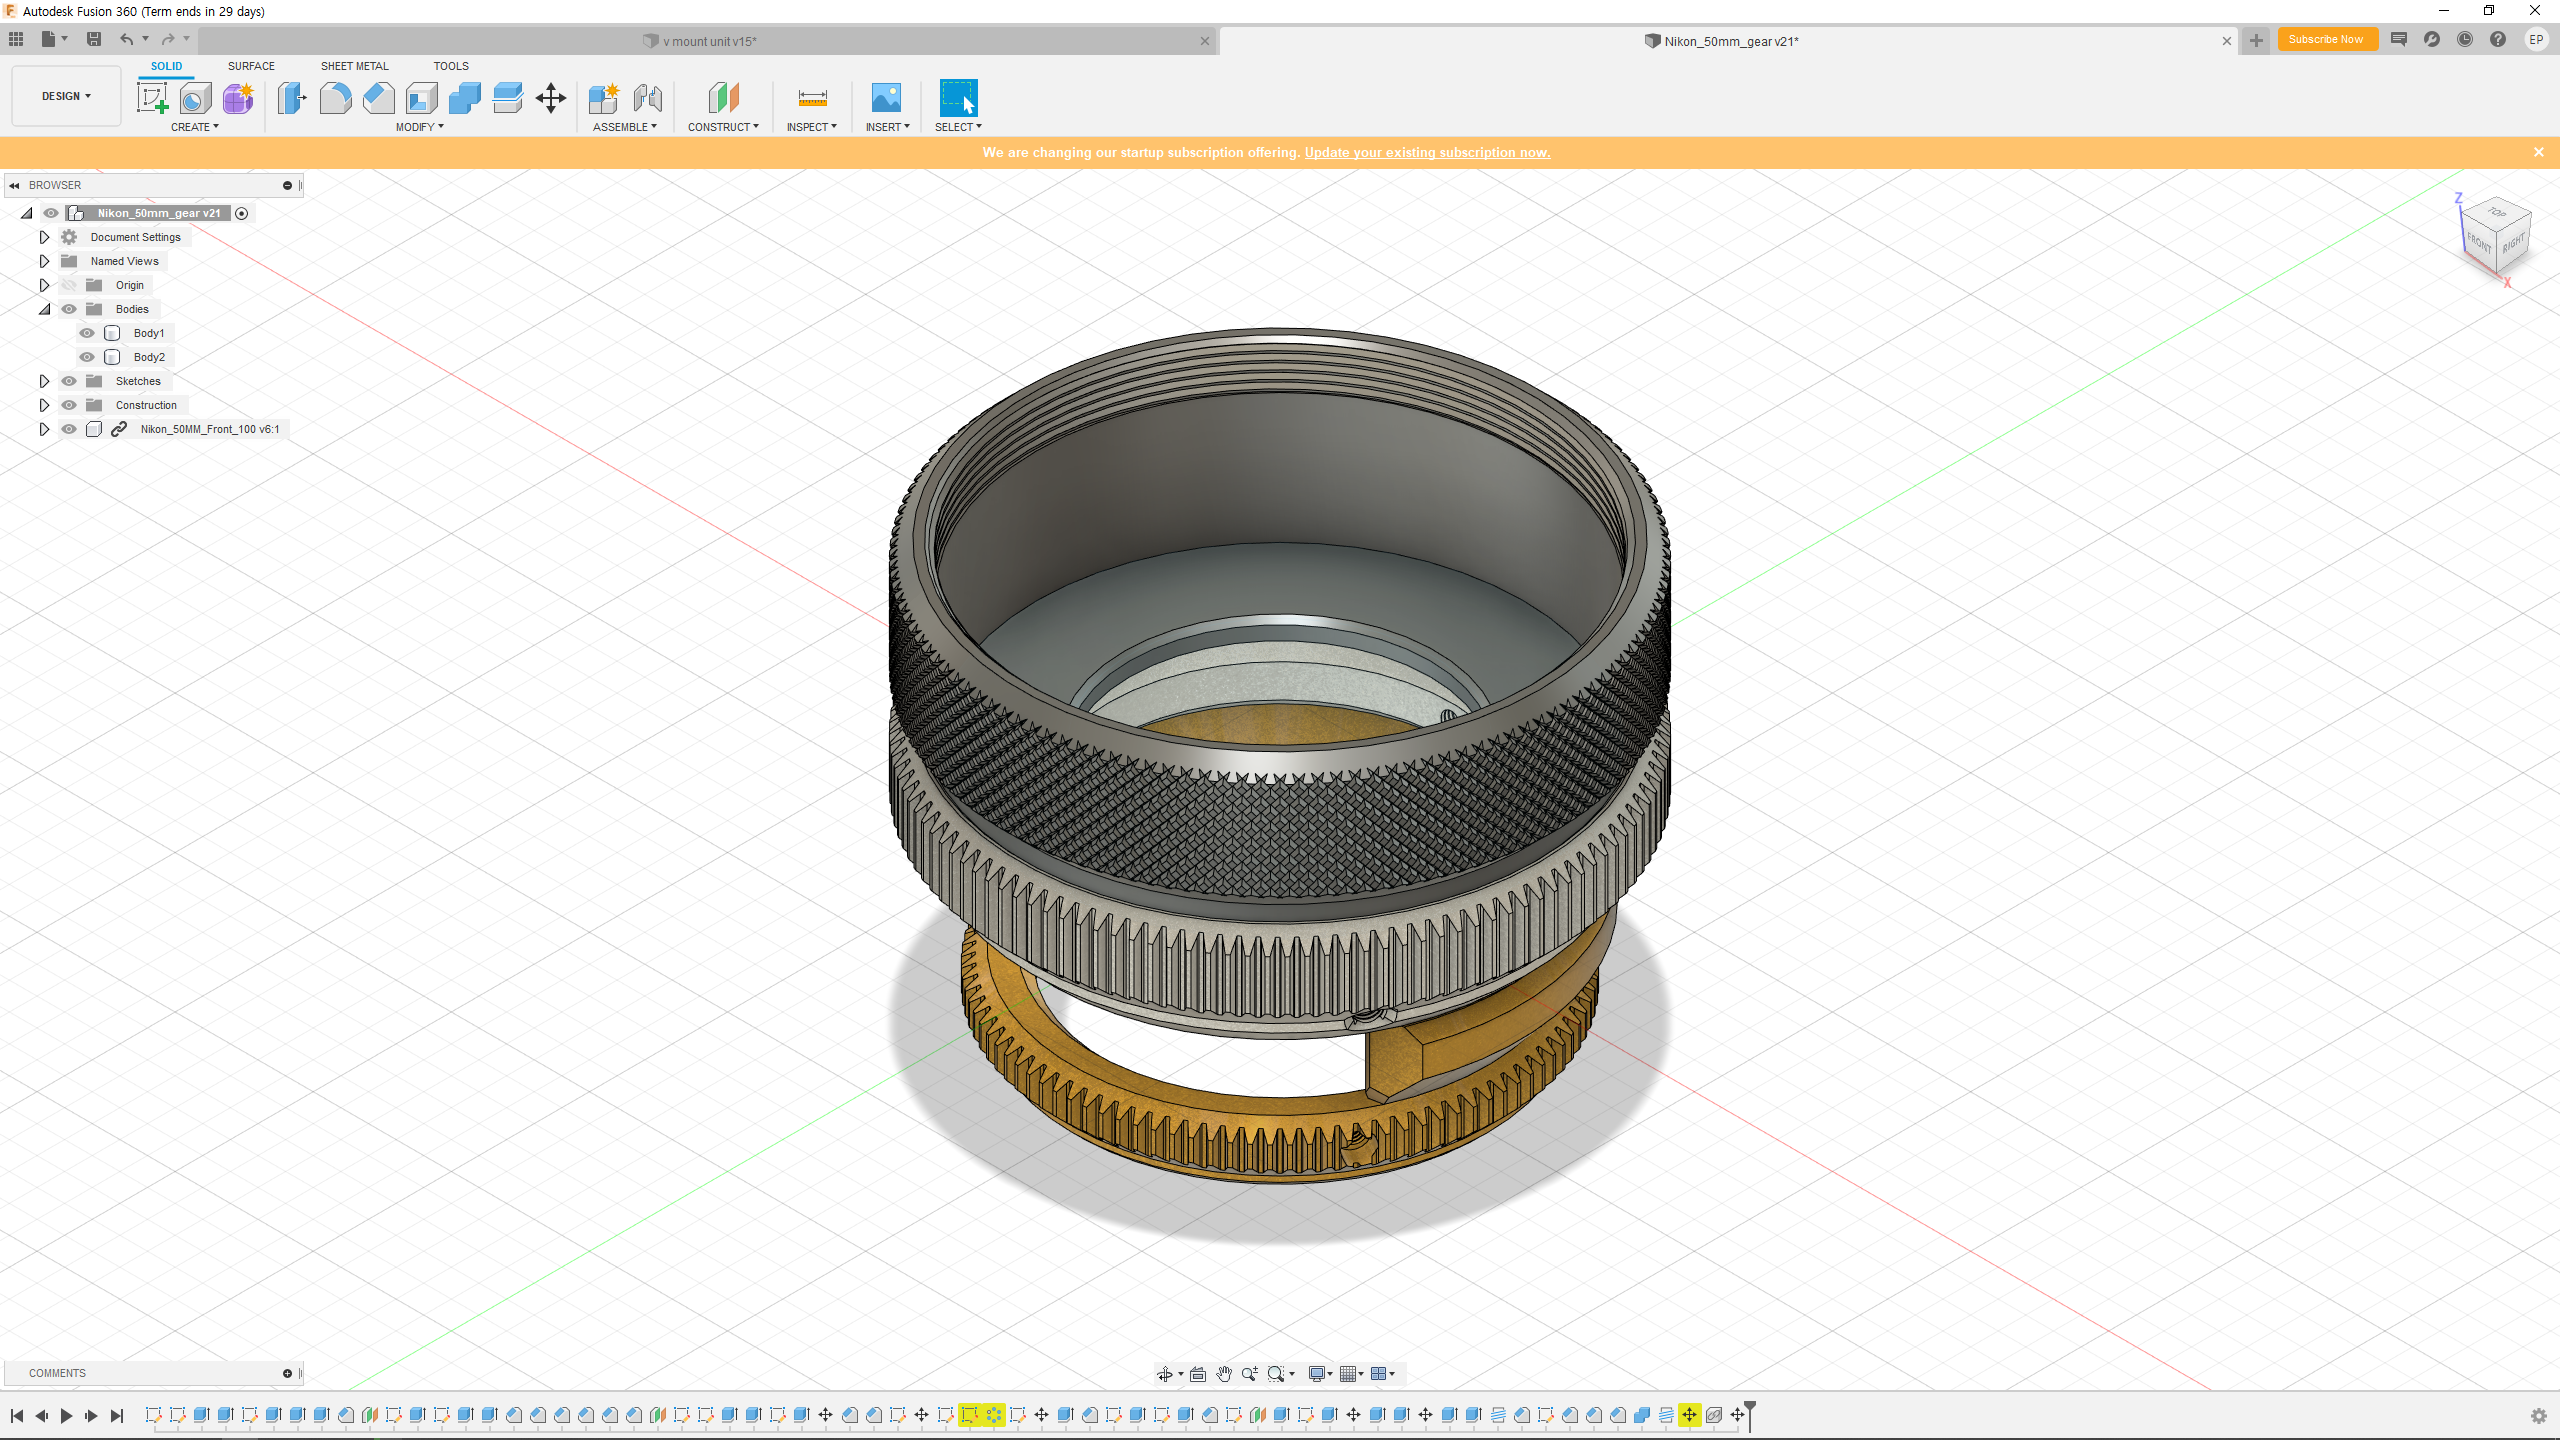Open the DESIGN workspace dropdown
The image size is (2560, 1440).
pyautogui.click(x=66, y=96)
